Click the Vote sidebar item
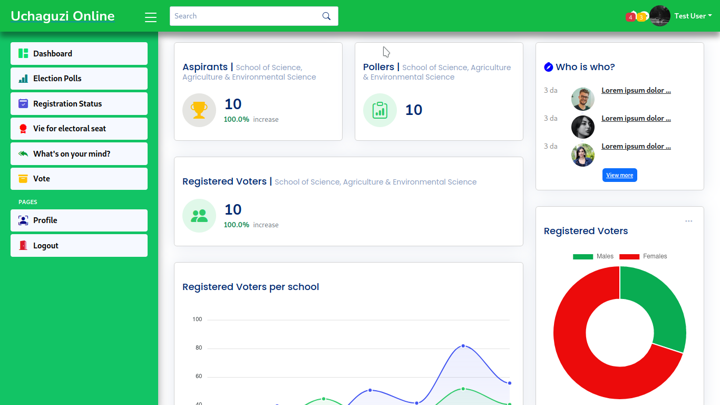This screenshot has height=405, width=720. (79, 179)
